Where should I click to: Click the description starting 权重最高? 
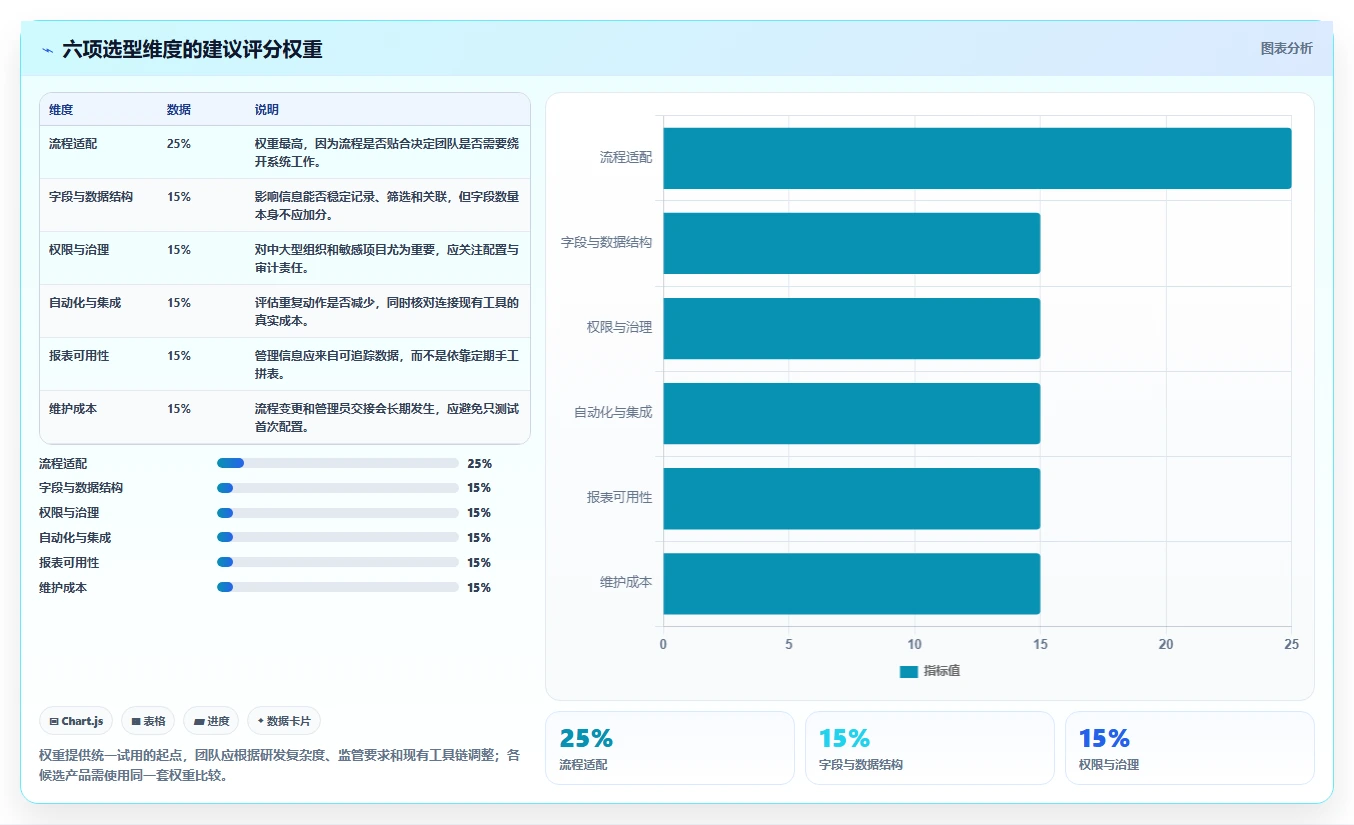click(387, 152)
